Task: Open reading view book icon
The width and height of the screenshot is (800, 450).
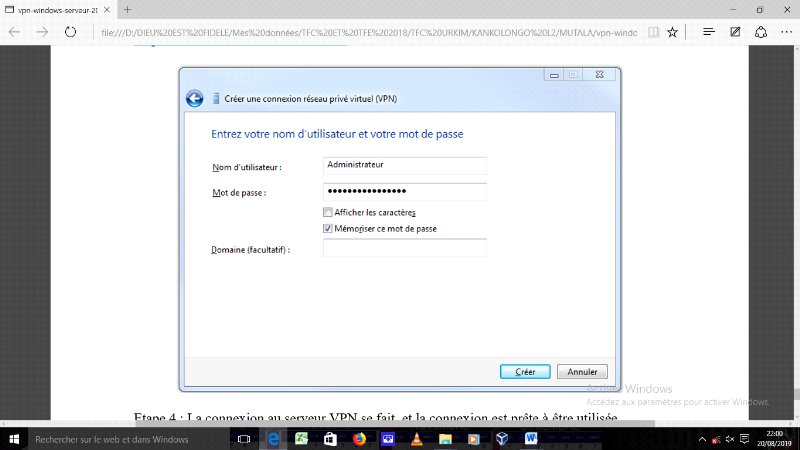Action: pos(653,32)
